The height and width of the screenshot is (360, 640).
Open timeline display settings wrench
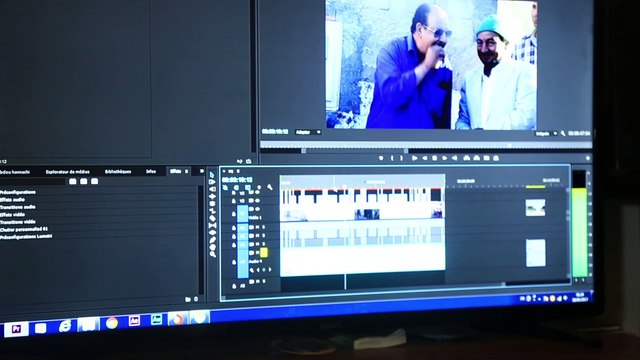270,187
